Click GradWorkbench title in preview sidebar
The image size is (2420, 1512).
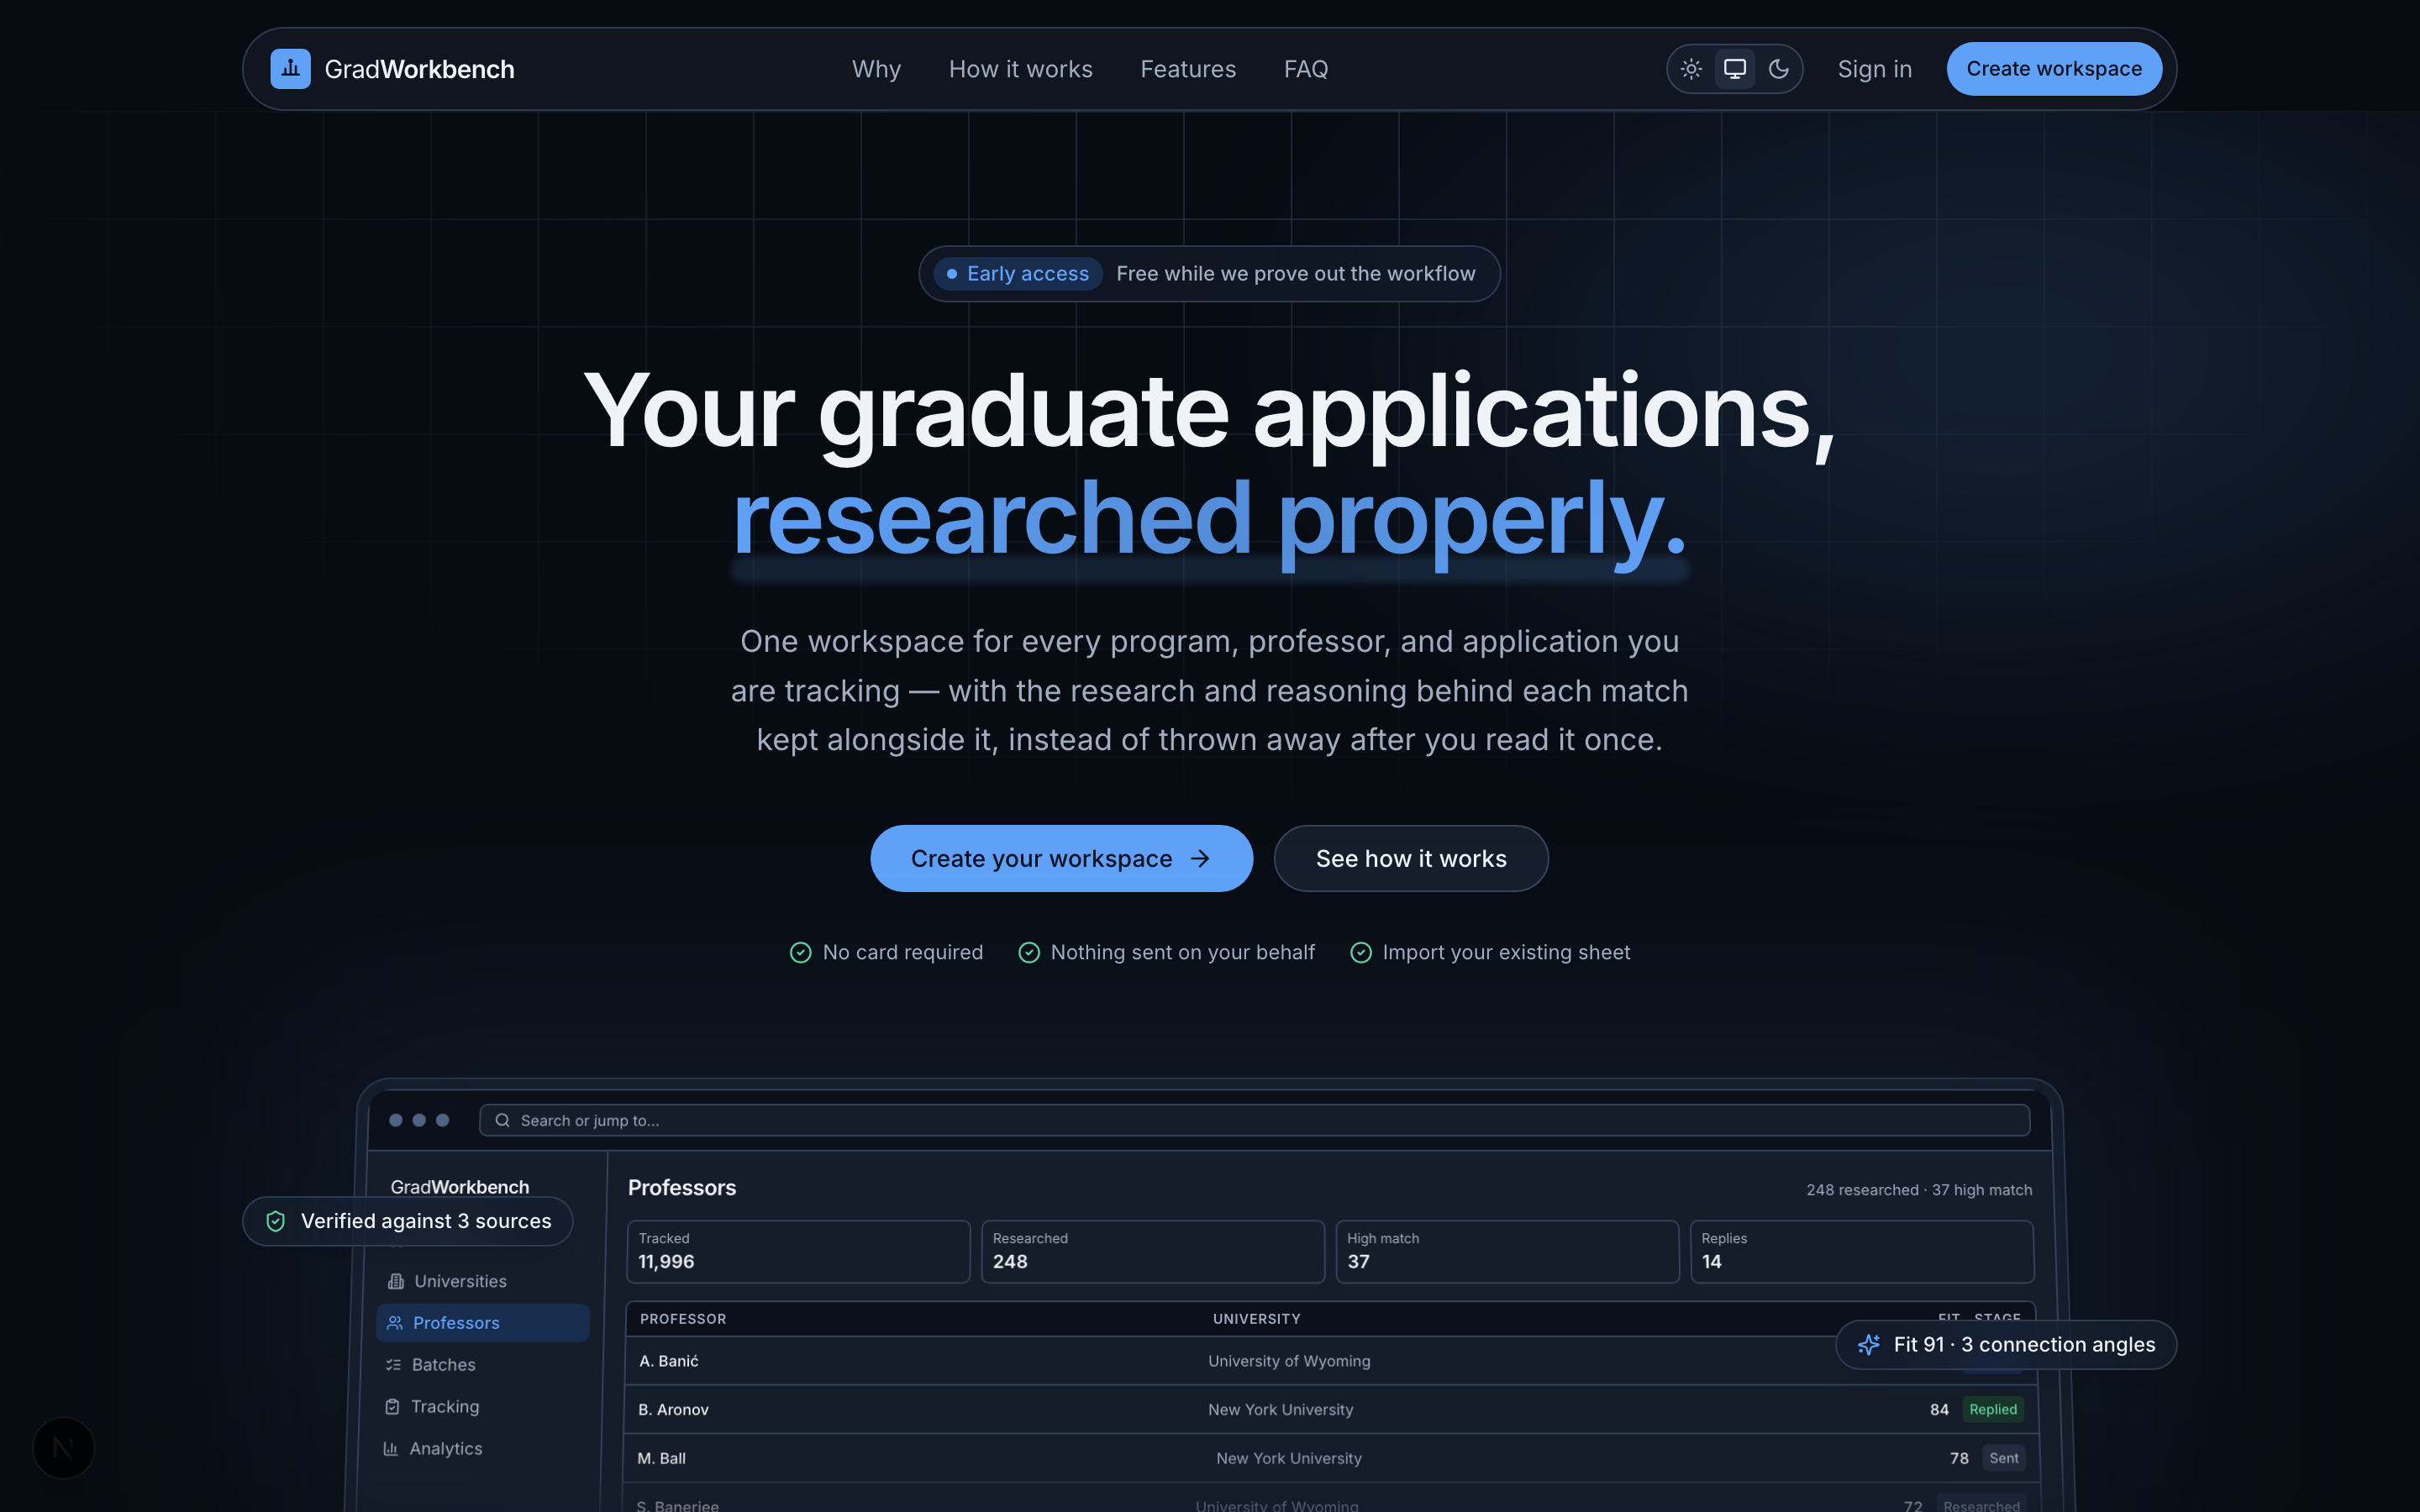460,1186
